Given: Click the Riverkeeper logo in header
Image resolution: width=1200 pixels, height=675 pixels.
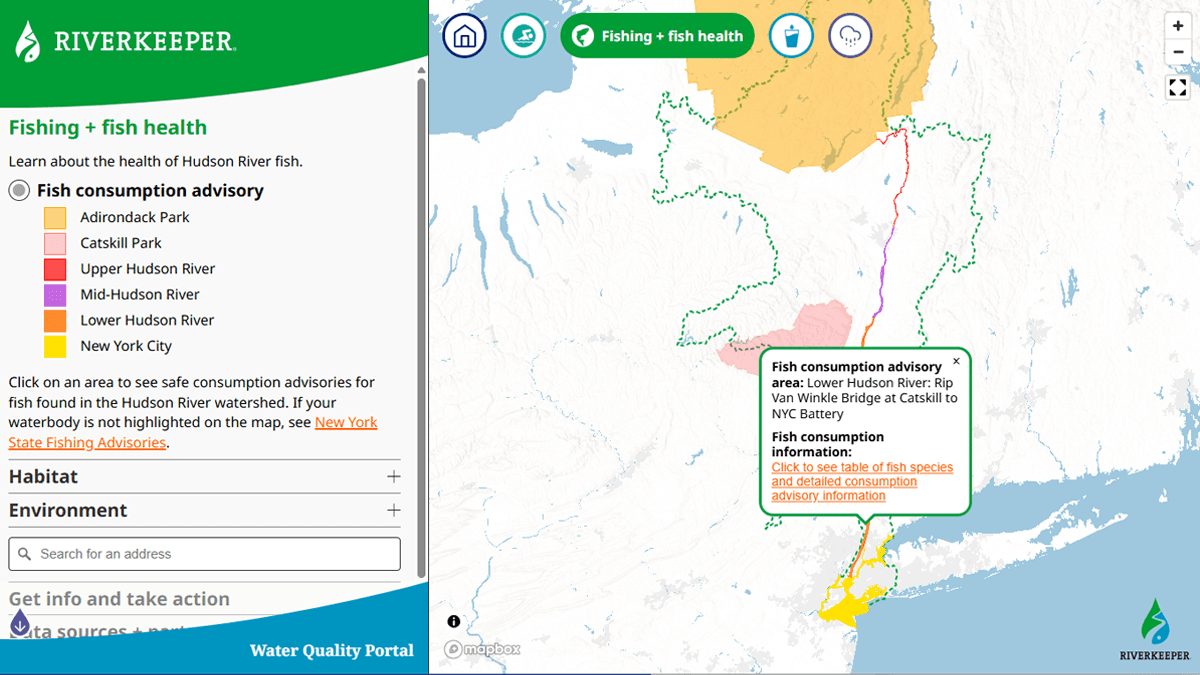Looking at the screenshot, I should (124, 41).
